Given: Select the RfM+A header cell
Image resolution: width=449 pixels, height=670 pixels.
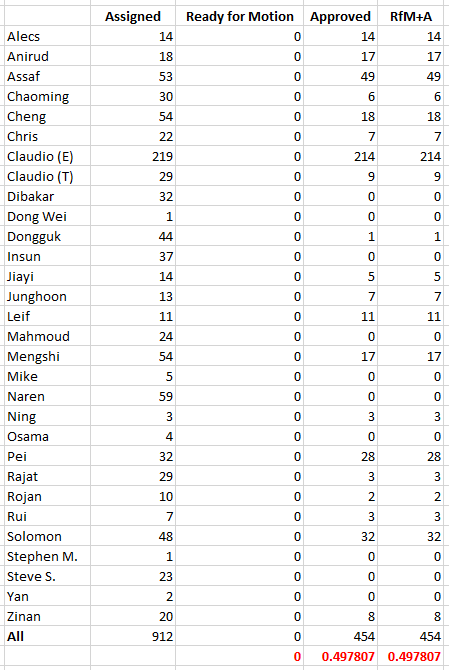Looking at the screenshot, I should pyautogui.click(x=411, y=16).
